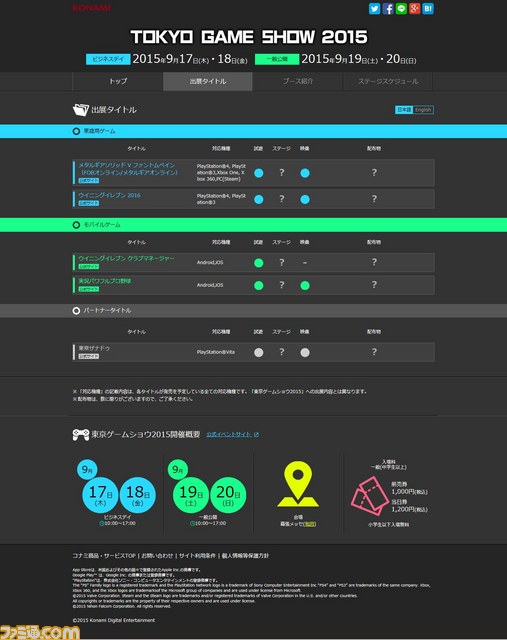507x640 pixels.
Task: Open the 個人情報等保護方針 footer link
Action: 245,556
